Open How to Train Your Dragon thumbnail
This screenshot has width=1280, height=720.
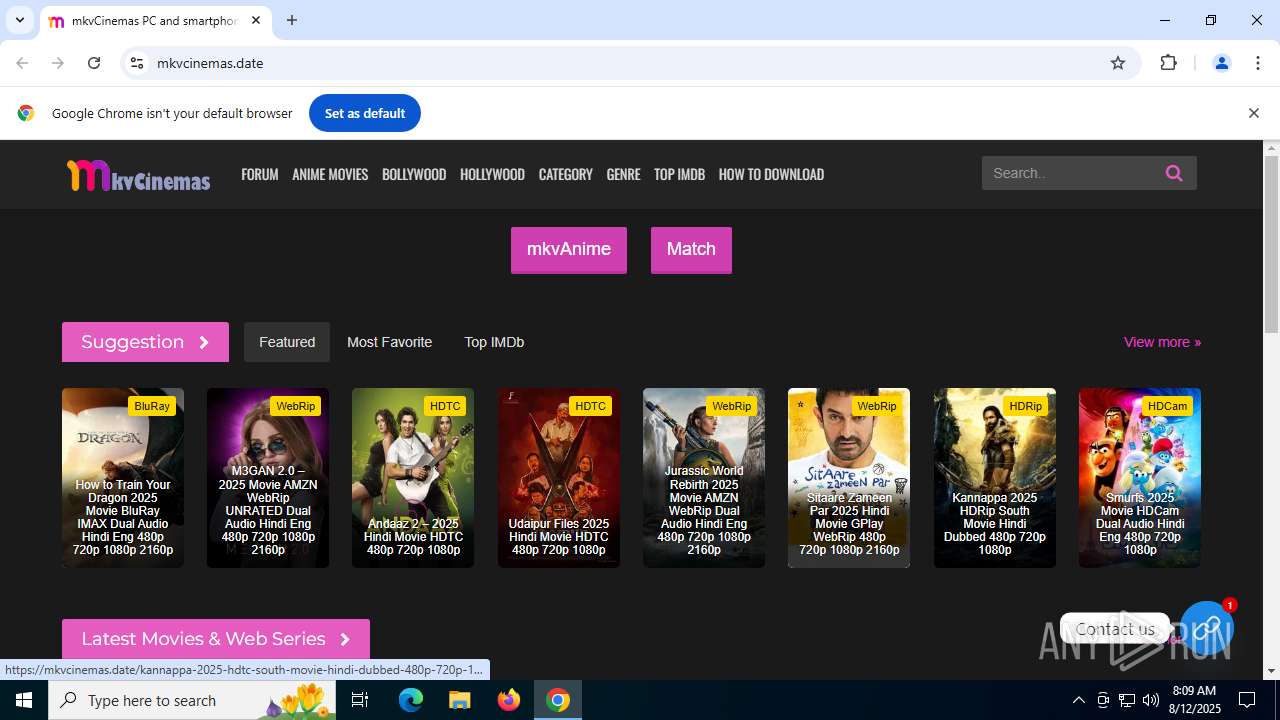coord(123,478)
